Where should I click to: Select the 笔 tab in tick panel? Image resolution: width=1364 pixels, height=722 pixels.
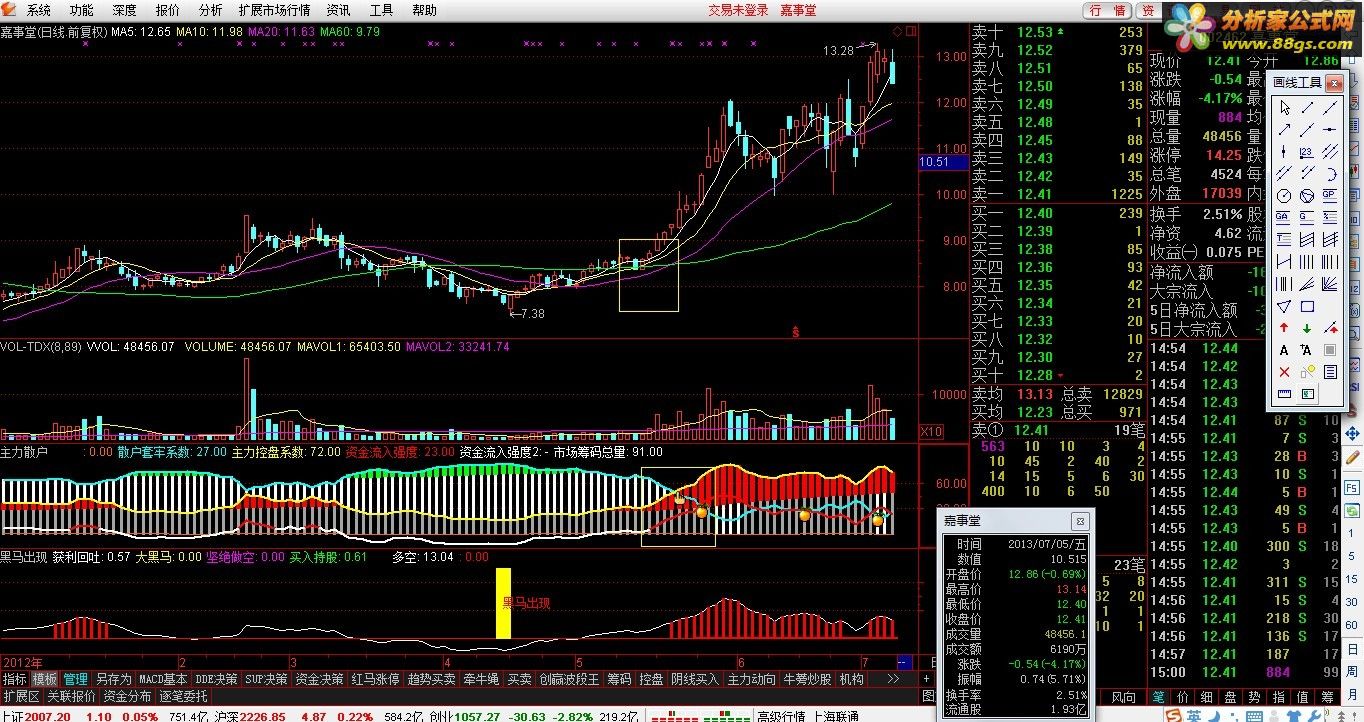point(1159,697)
